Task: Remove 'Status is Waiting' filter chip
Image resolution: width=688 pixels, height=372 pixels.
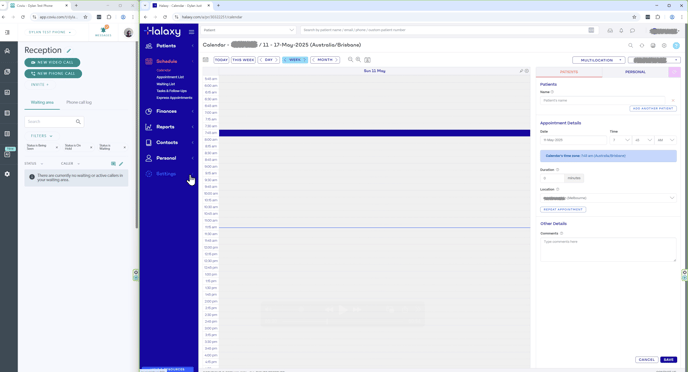Action: pyautogui.click(x=125, y=147)
